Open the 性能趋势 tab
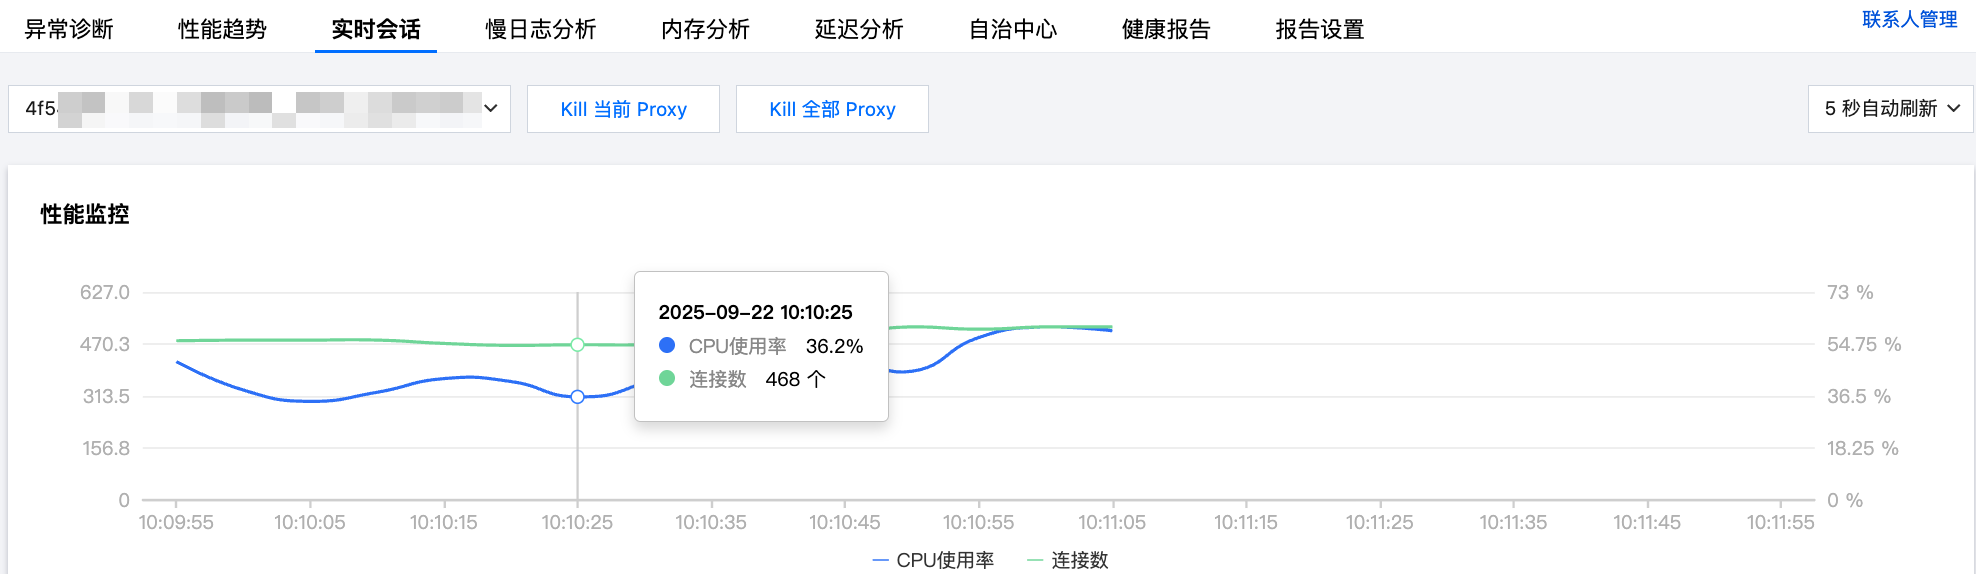The image size is (1976, 574). 222,29
